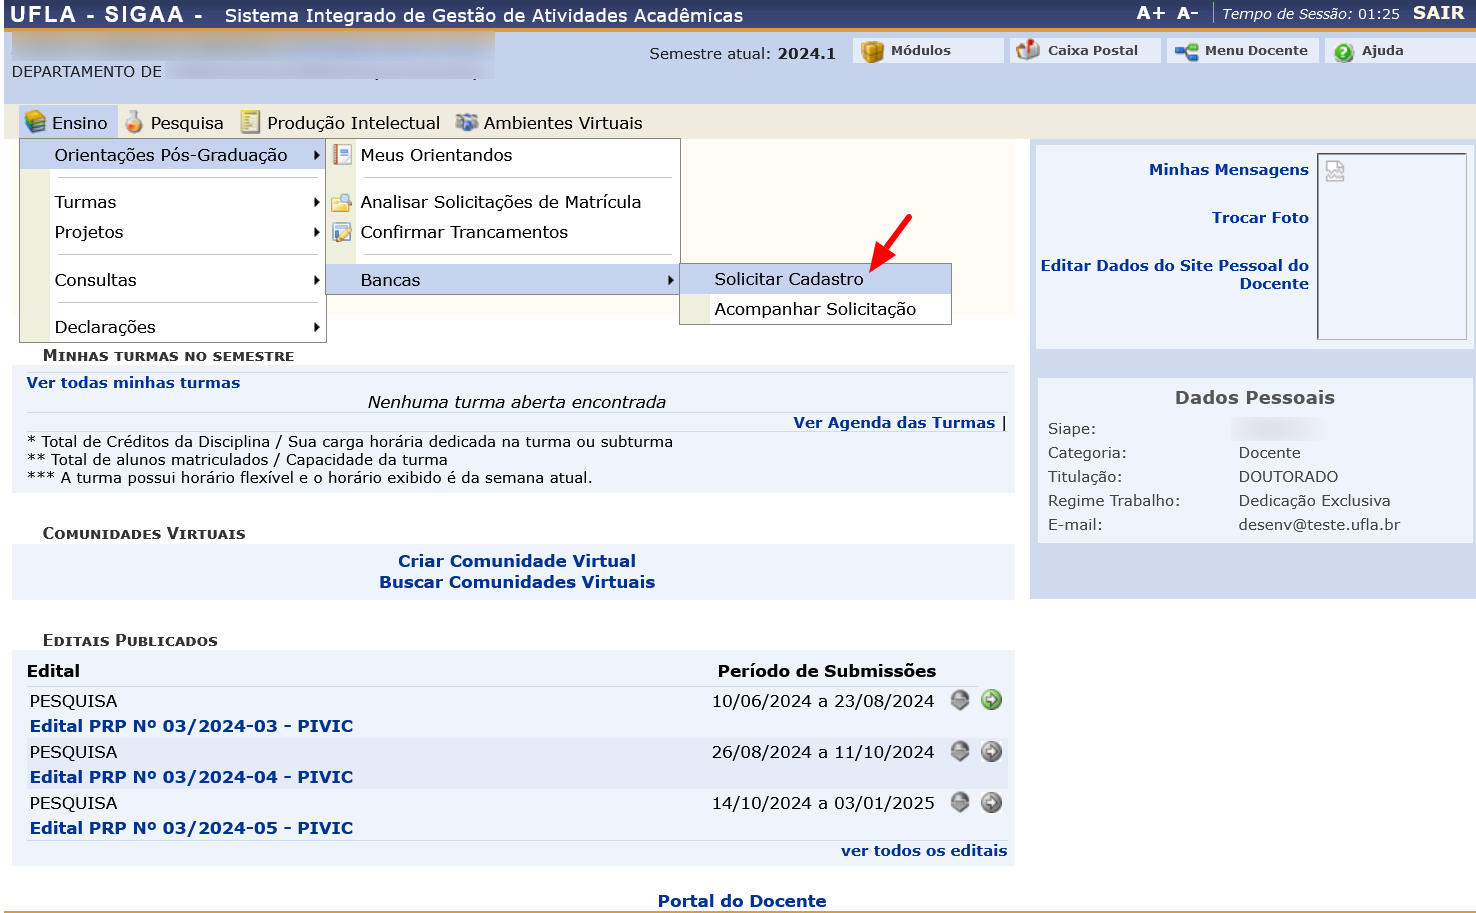Open Minhas Mensagens link
This screenshot has height=913, width=1476.
[1228, 170]
